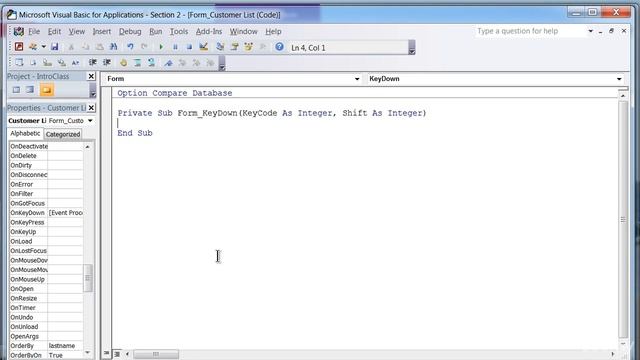Toggle Bookmark flag icon
The image size is (640, 360).
tap(168, 63)
